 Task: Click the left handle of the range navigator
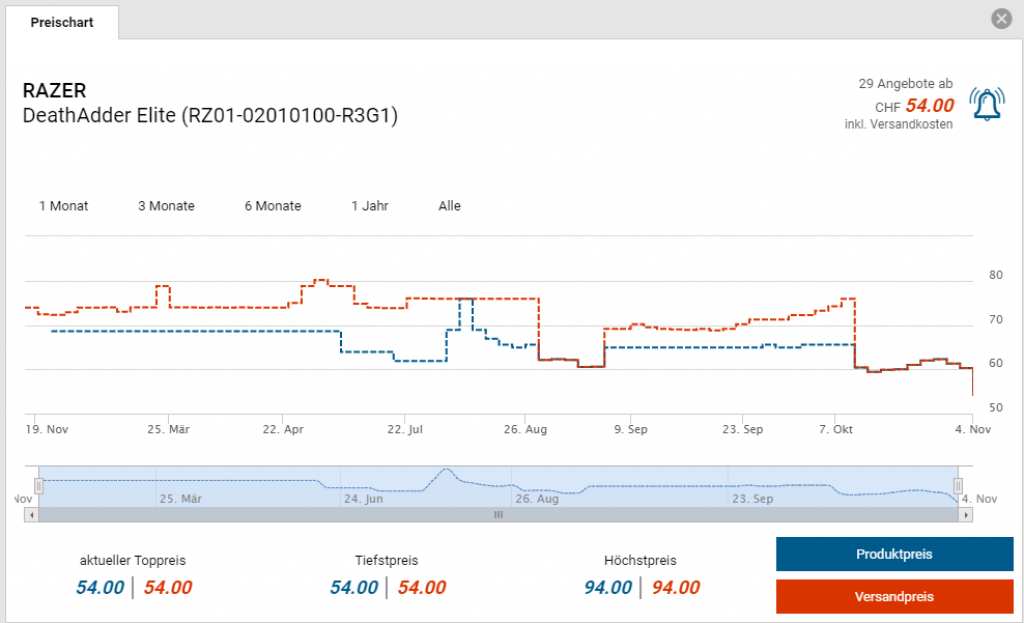pyautogui.click(x=39, y=486)
